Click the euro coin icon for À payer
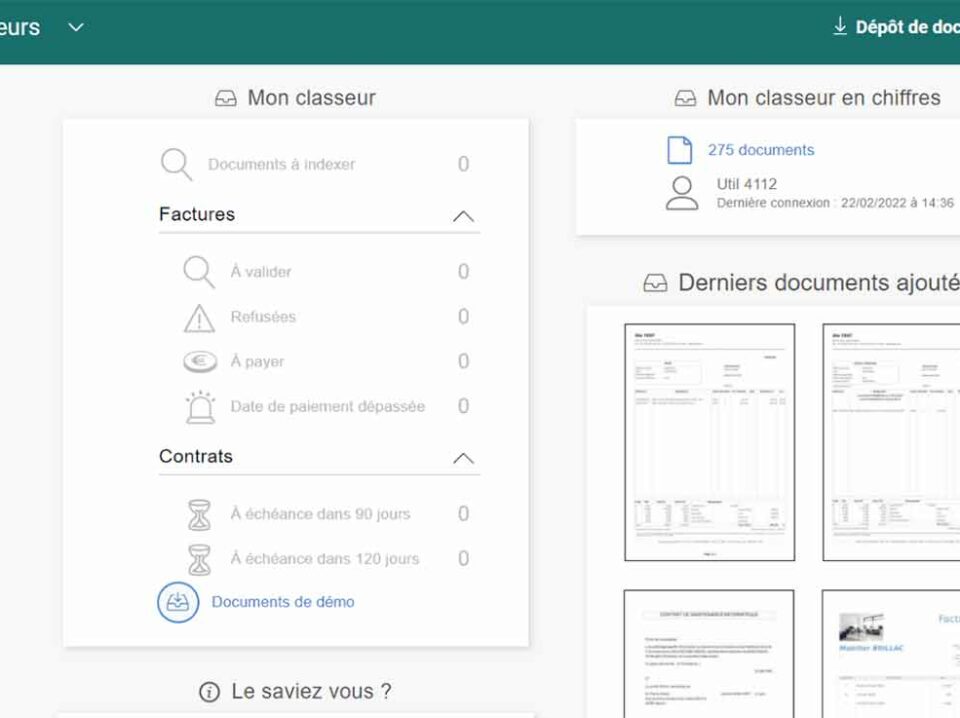This screenshot has width=960, height=718. [x=199, y=362]
